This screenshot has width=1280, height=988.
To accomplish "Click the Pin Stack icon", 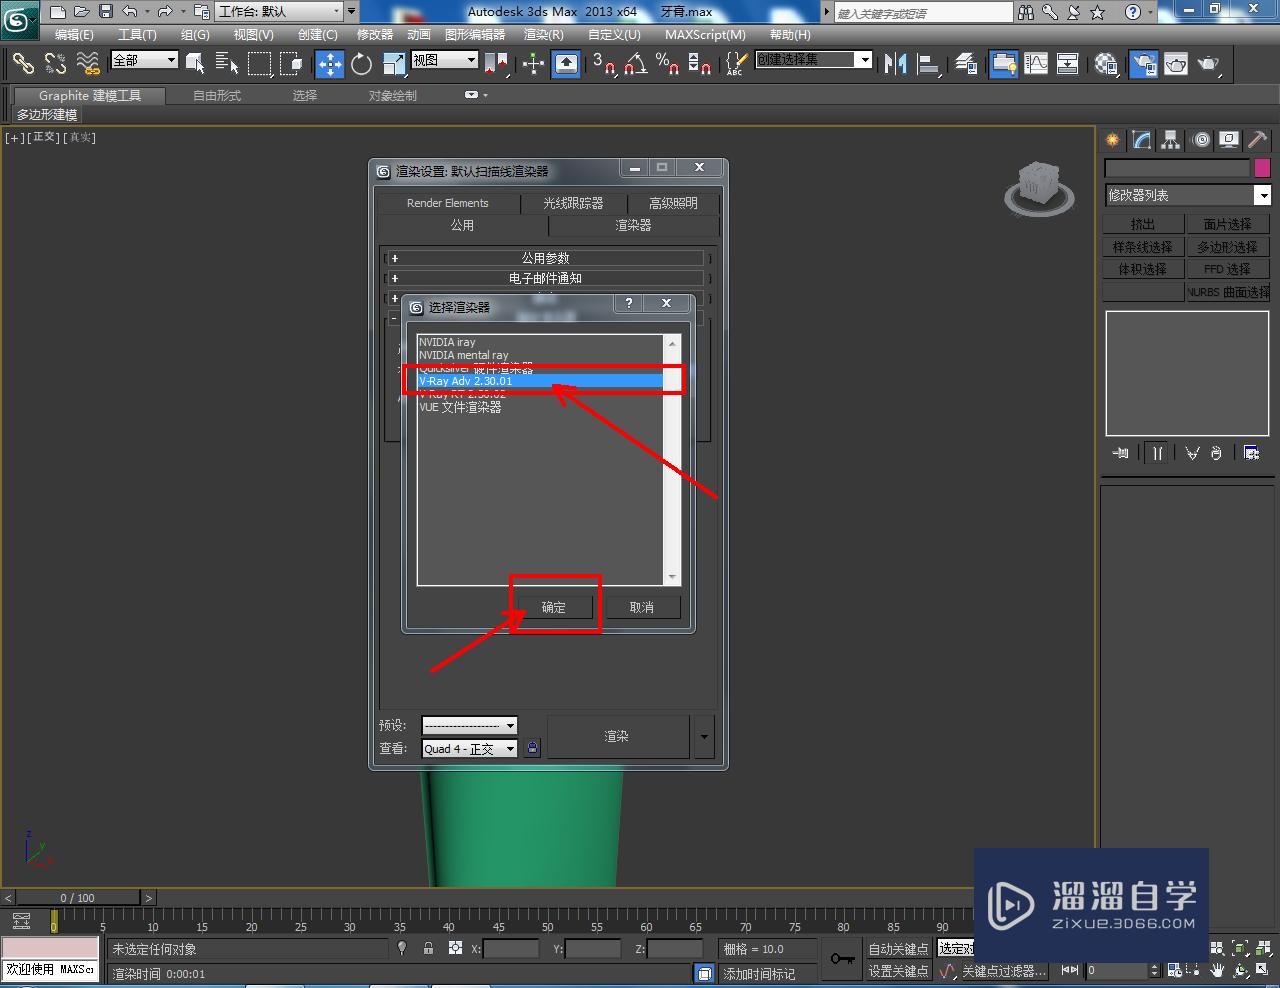I will (x=1120, y=453).
